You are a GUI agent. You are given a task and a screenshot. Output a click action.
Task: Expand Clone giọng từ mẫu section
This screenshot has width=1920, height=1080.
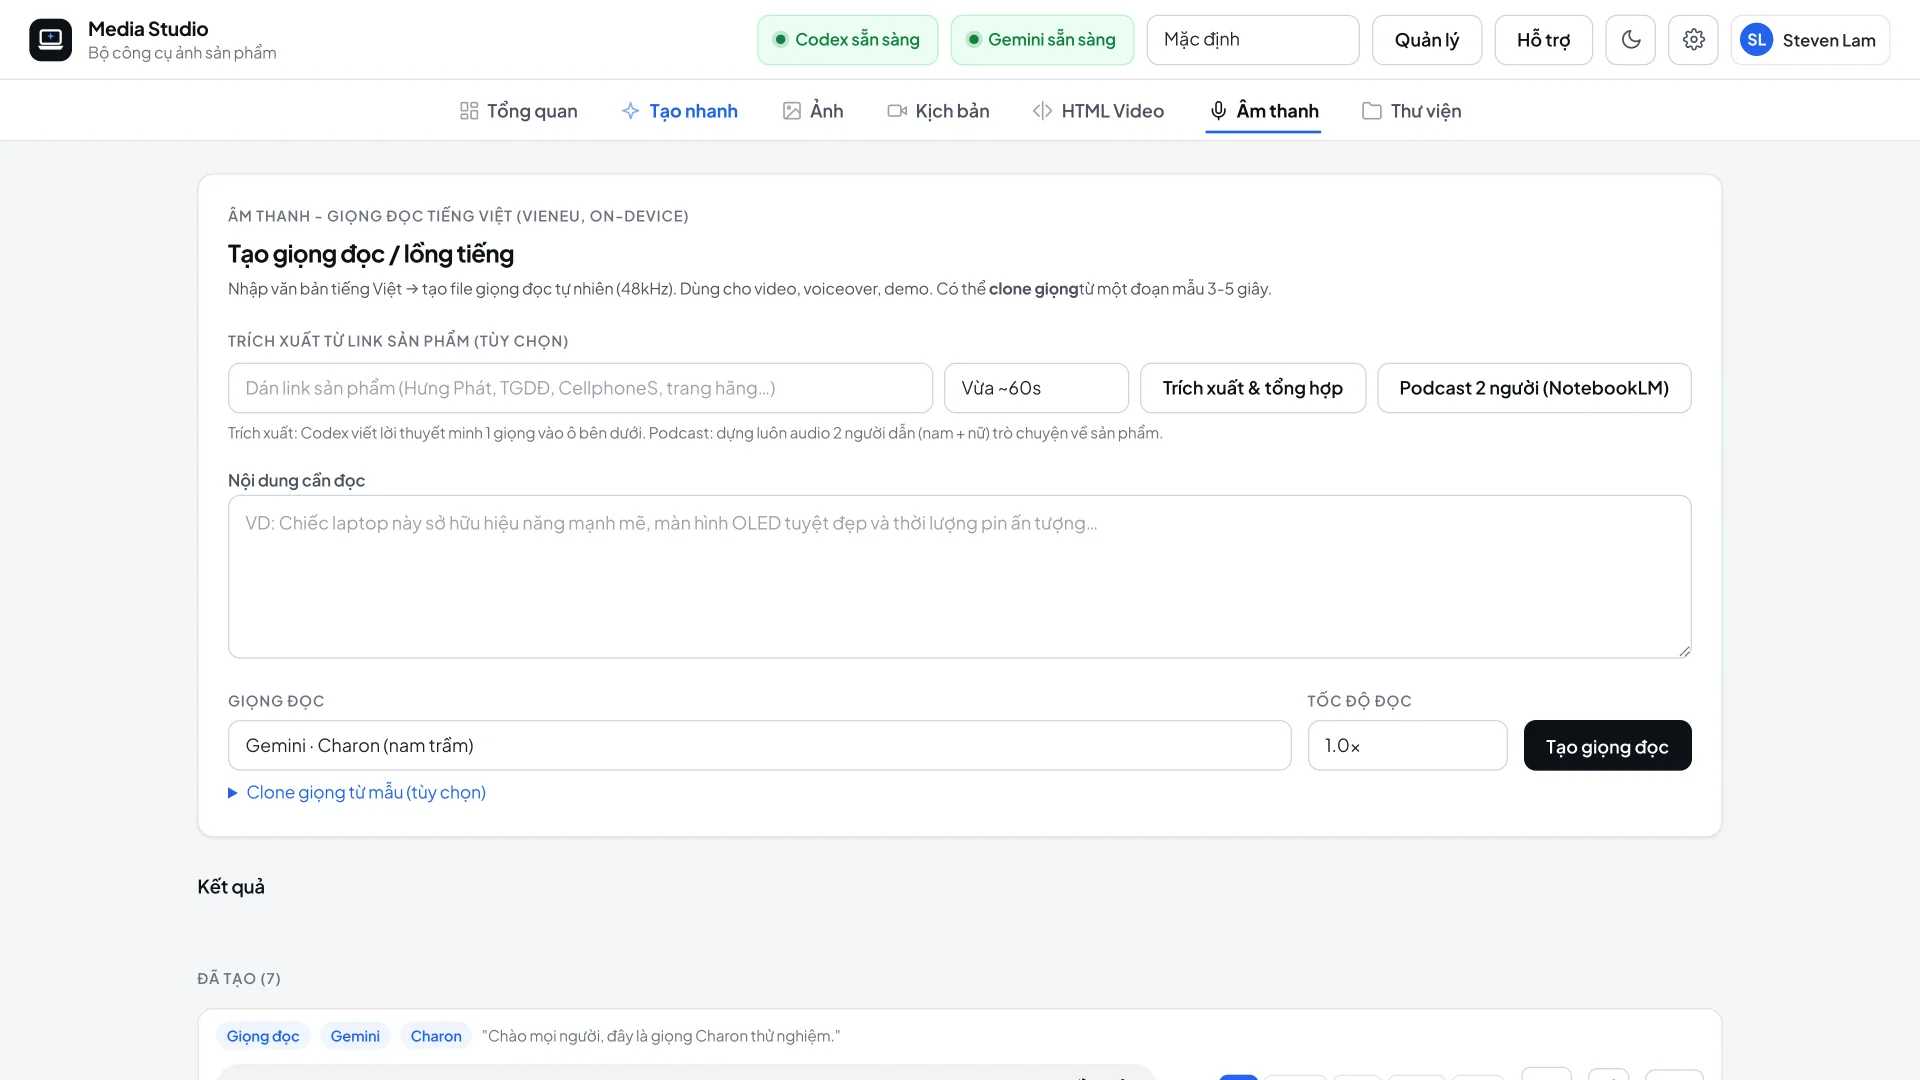point(357,793)
